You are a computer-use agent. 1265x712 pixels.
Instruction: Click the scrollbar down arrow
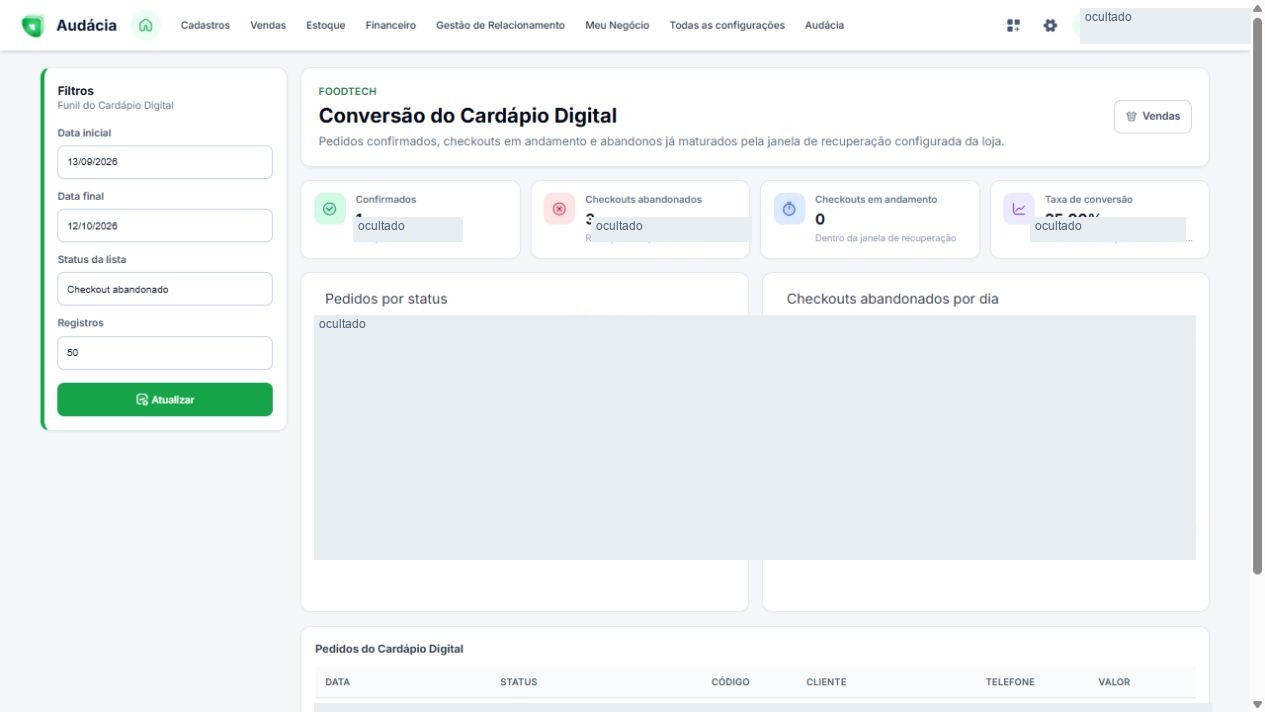1257,705
